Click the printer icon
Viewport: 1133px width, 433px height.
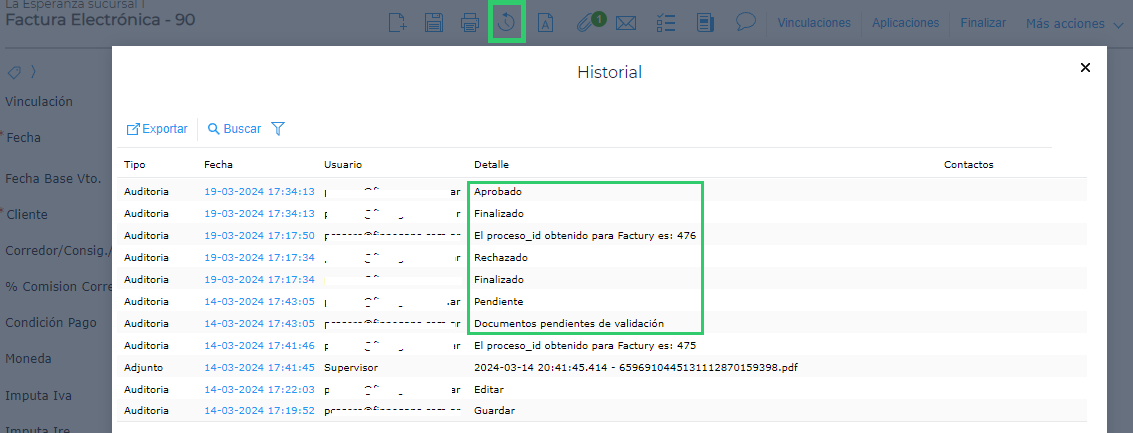[470, 23]
